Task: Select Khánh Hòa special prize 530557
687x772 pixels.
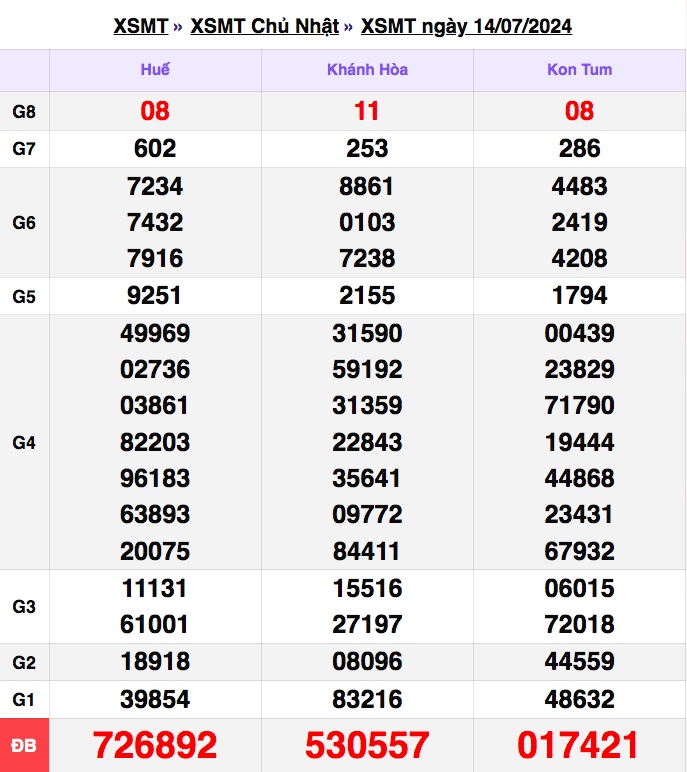Action: point(367,745)
